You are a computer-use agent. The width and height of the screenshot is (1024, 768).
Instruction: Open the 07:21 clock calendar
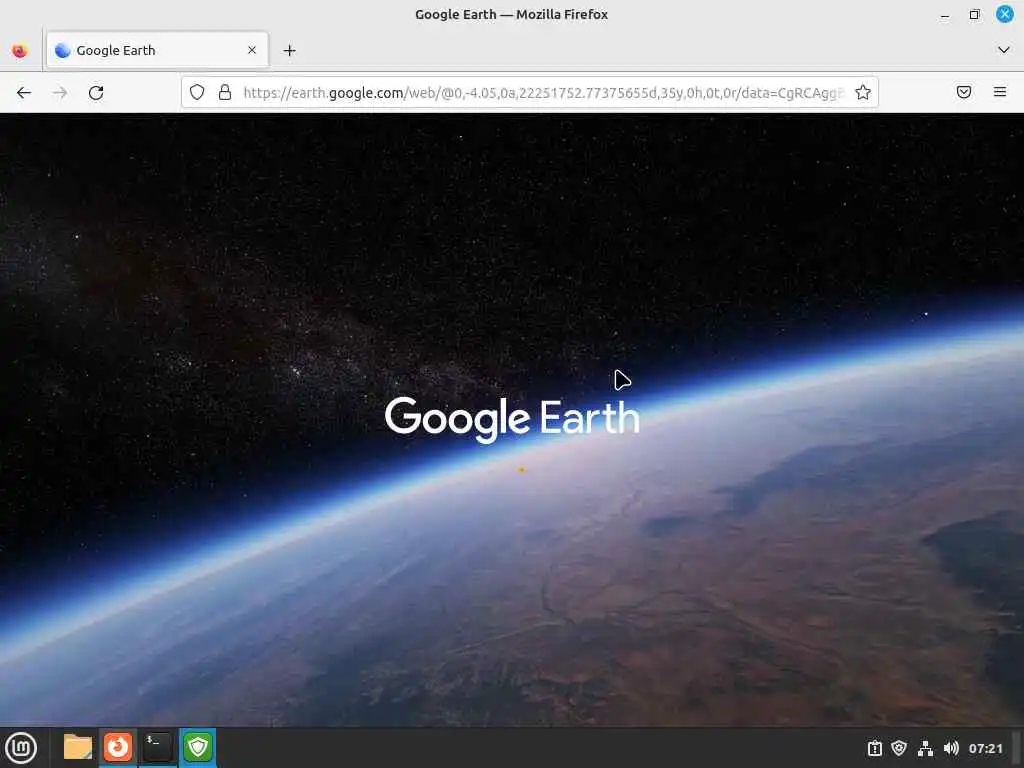985,748
